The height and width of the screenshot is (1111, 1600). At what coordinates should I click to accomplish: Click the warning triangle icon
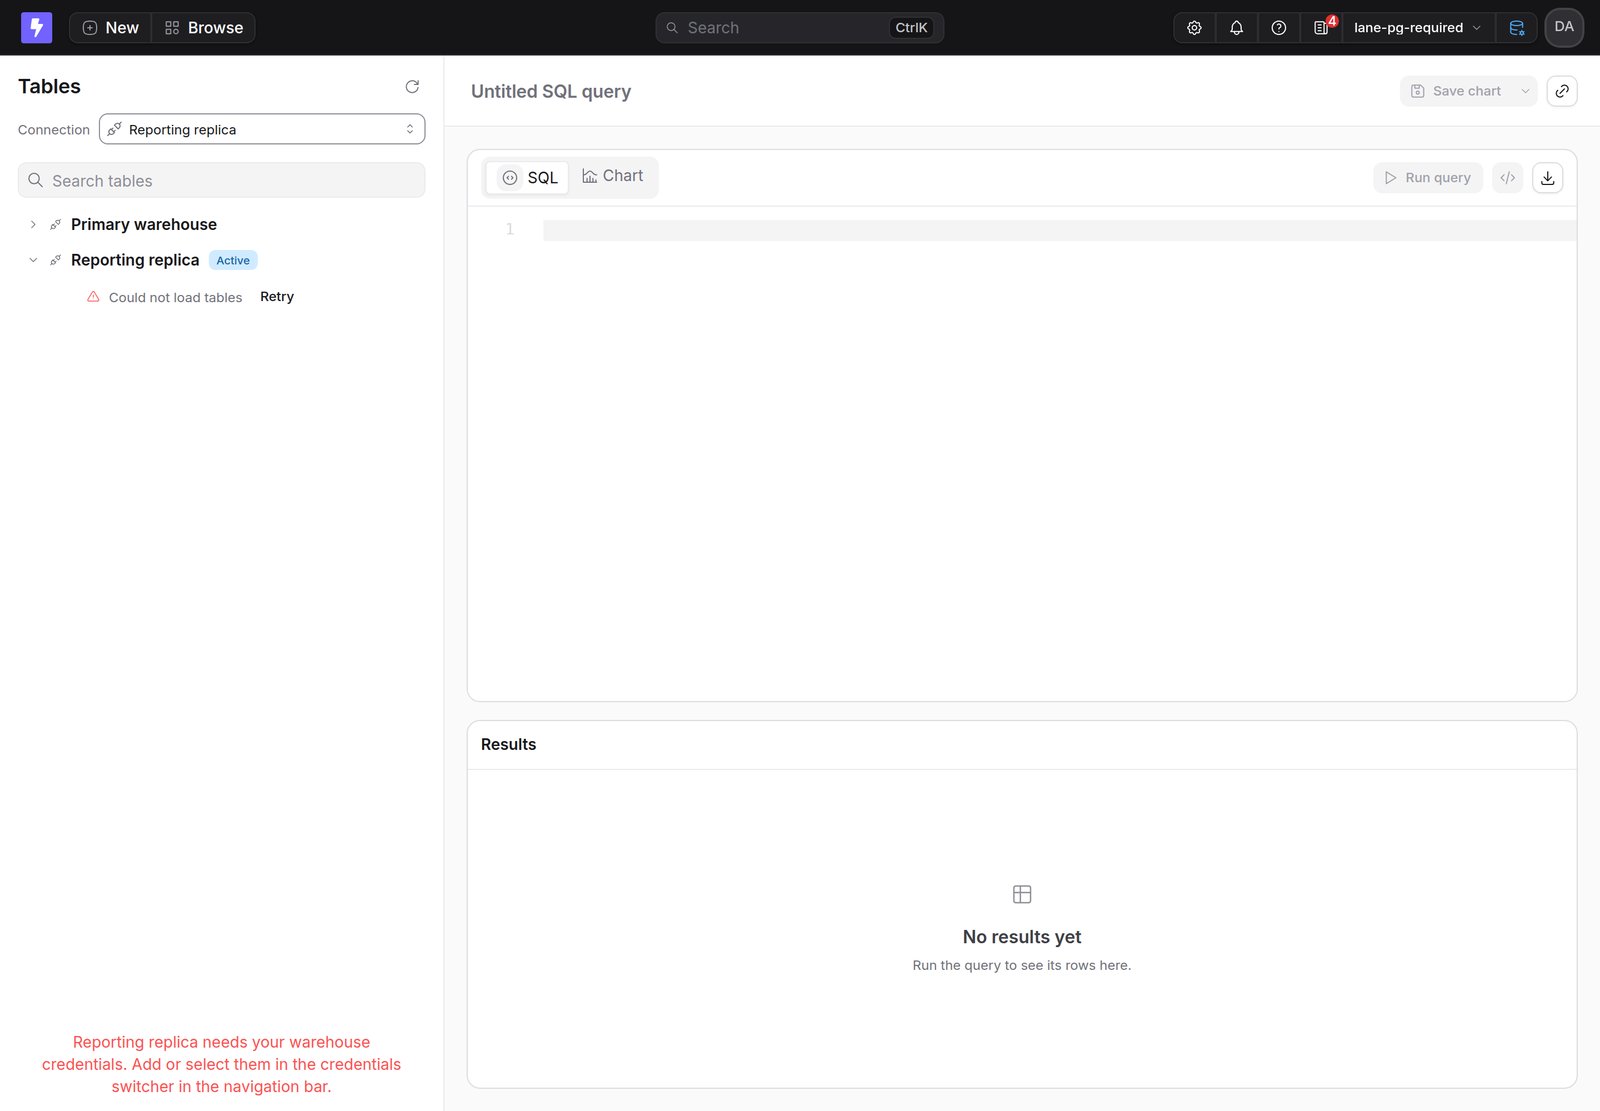(93, 297)
